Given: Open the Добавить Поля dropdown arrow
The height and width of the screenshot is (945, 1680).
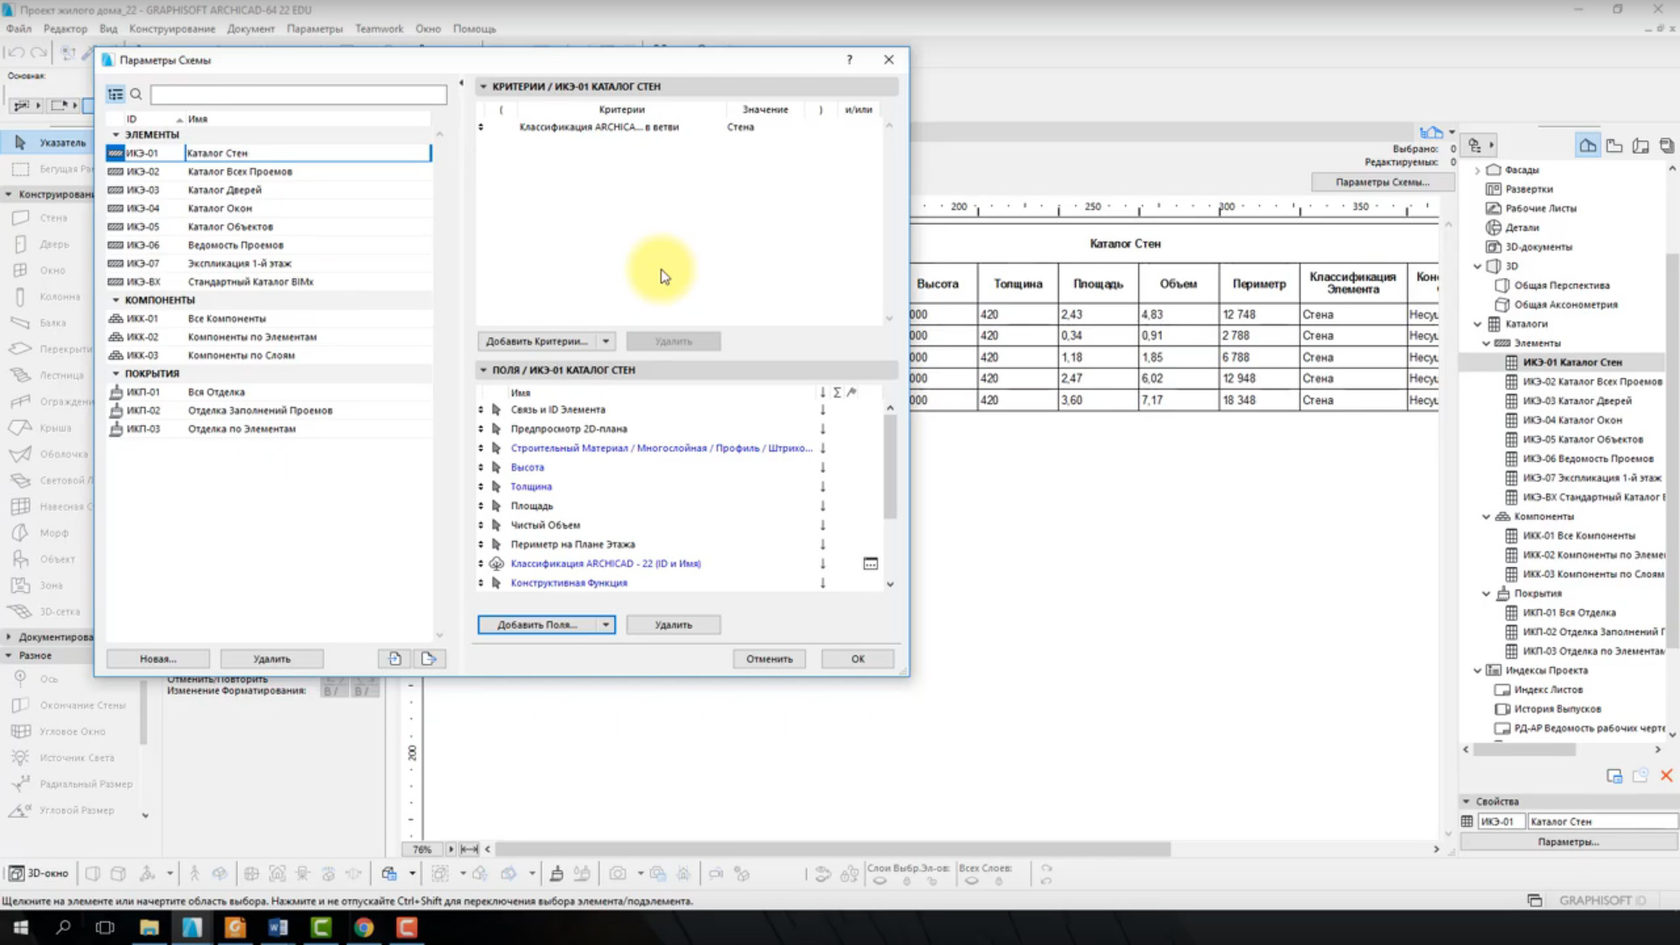Looking at the screenshot, I should coord(605,625).
